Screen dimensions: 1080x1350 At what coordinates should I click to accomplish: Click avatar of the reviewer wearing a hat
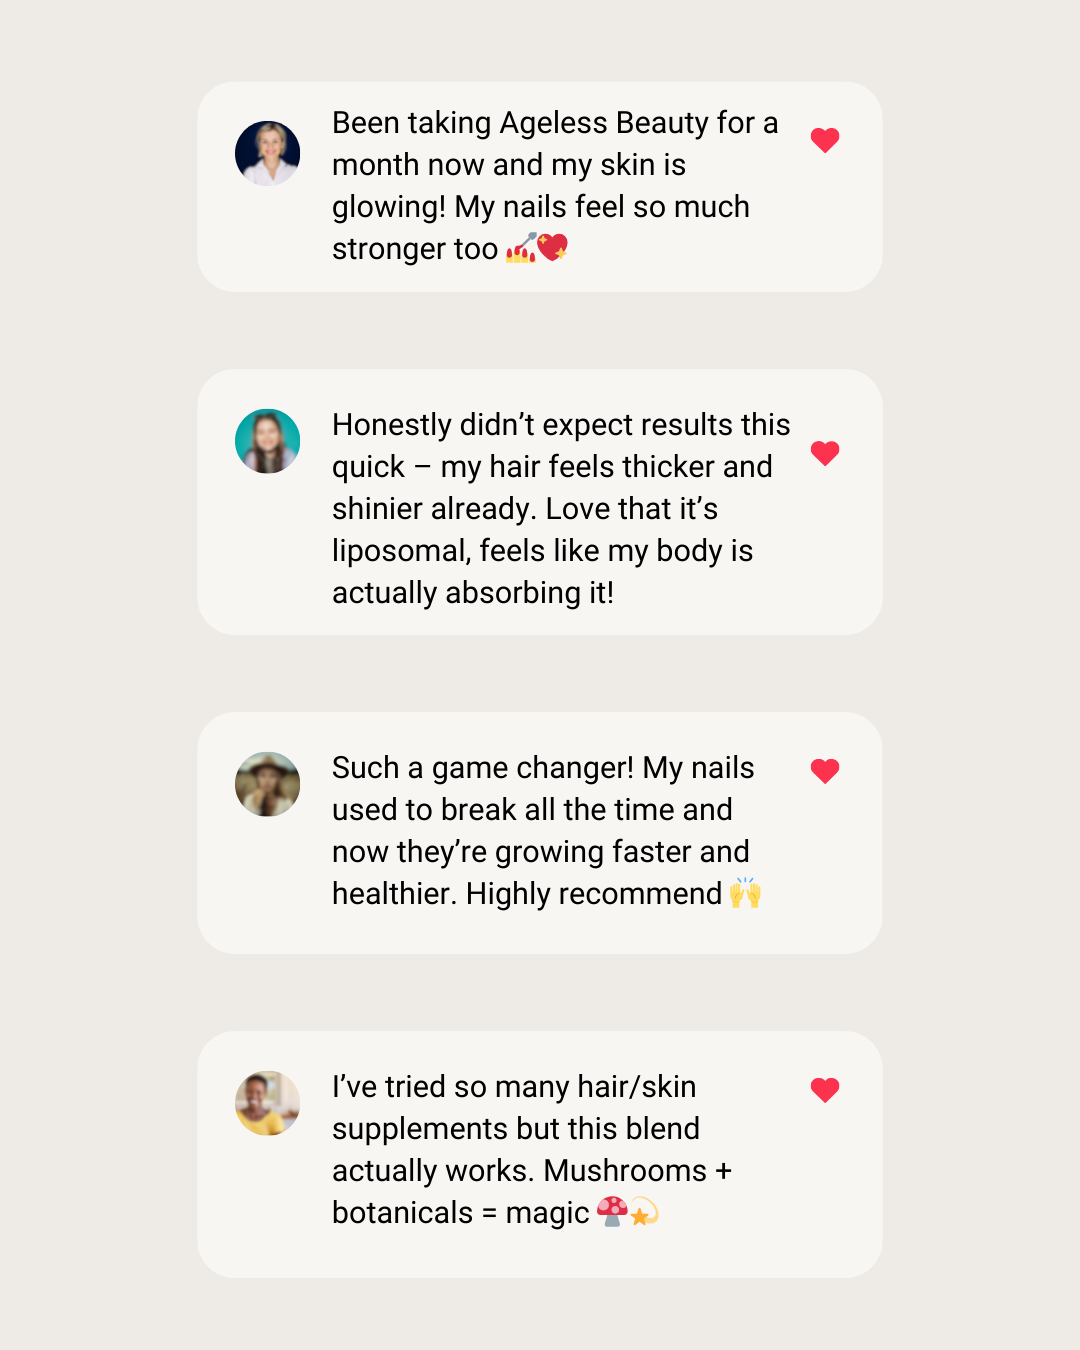tap(268, 784)
